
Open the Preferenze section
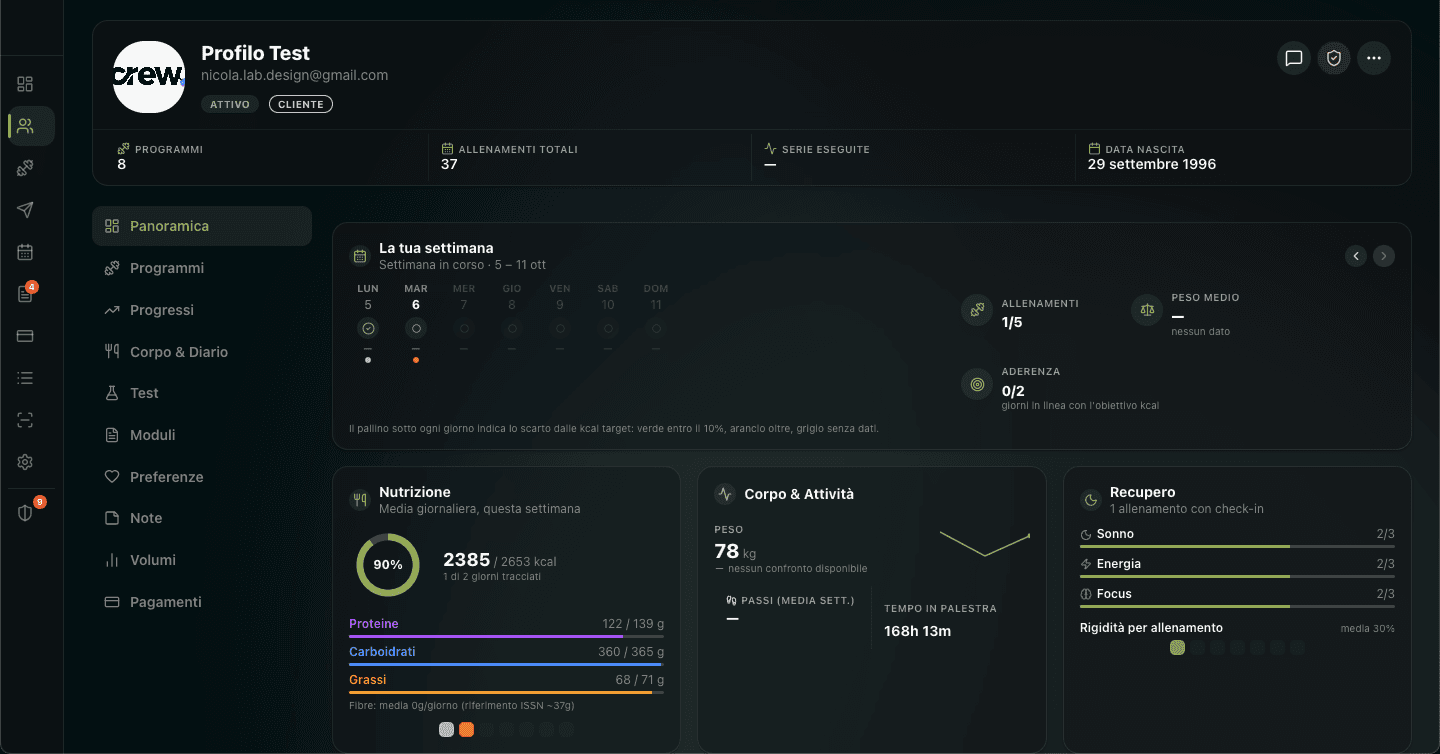[x=202, y=477]
